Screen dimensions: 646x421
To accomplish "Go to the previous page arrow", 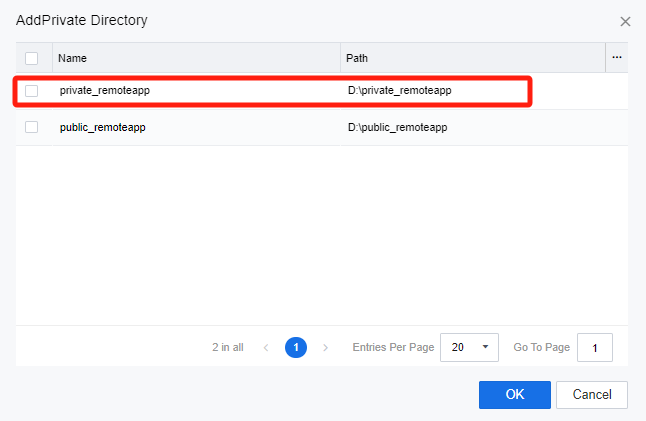I will (x=266, y=347).
